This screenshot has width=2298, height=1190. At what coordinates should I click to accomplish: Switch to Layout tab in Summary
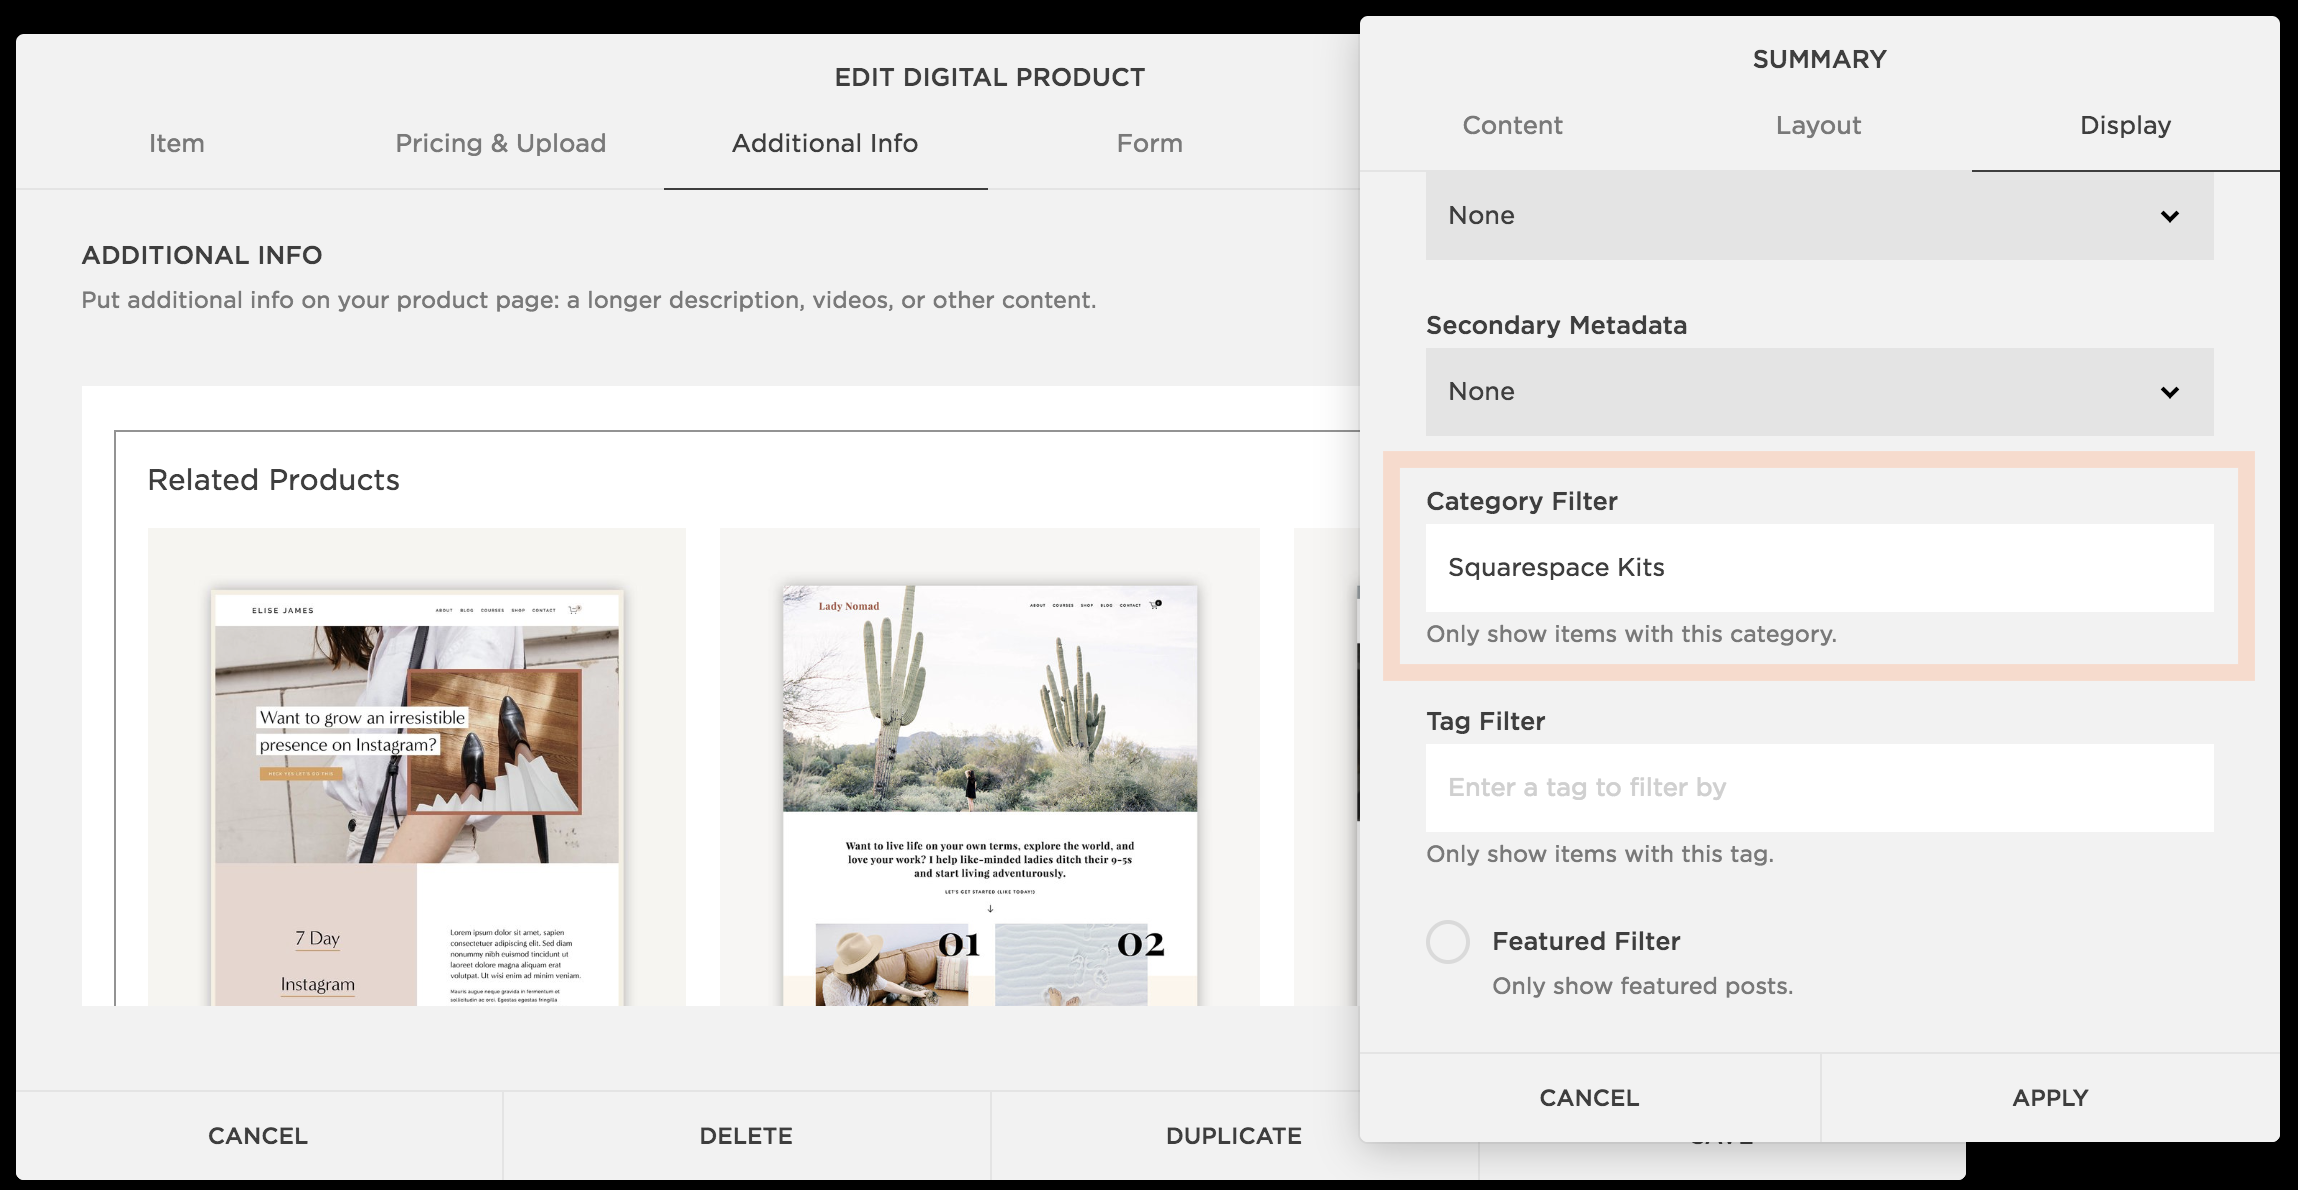point(1818,125)
